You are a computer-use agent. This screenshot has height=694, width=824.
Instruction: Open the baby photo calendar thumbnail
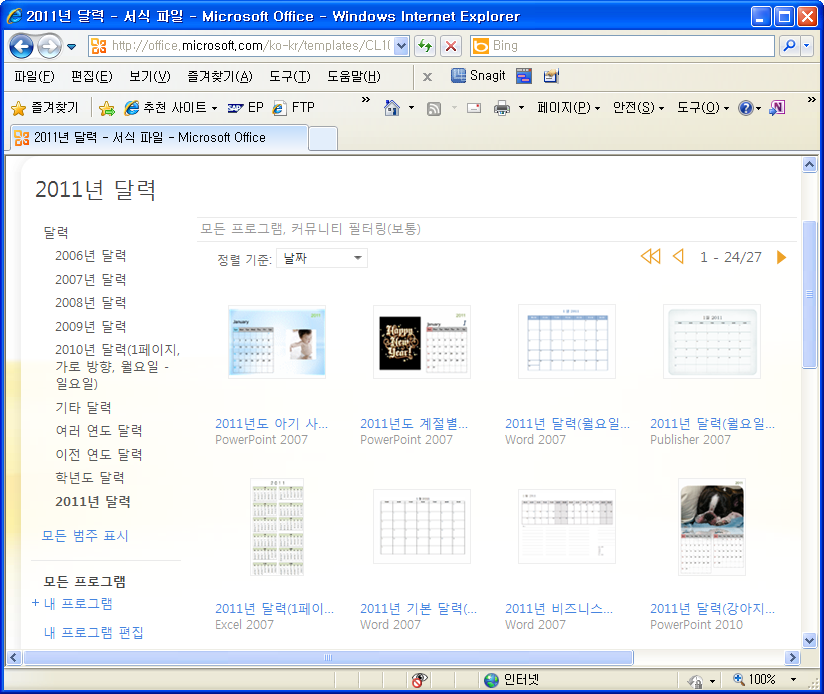pyautogui.click(x=277, y=342)
